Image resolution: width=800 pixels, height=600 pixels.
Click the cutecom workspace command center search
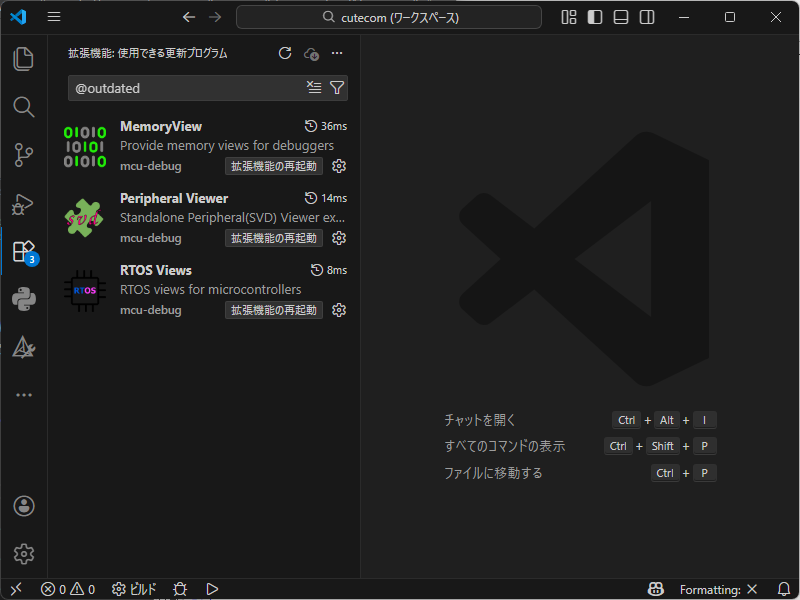(389, 17)
